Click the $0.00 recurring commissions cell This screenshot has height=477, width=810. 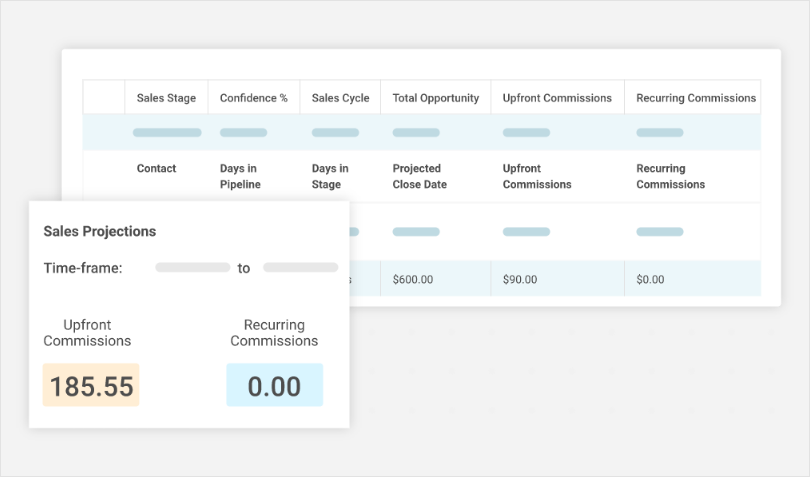click(x=692, y=279)
